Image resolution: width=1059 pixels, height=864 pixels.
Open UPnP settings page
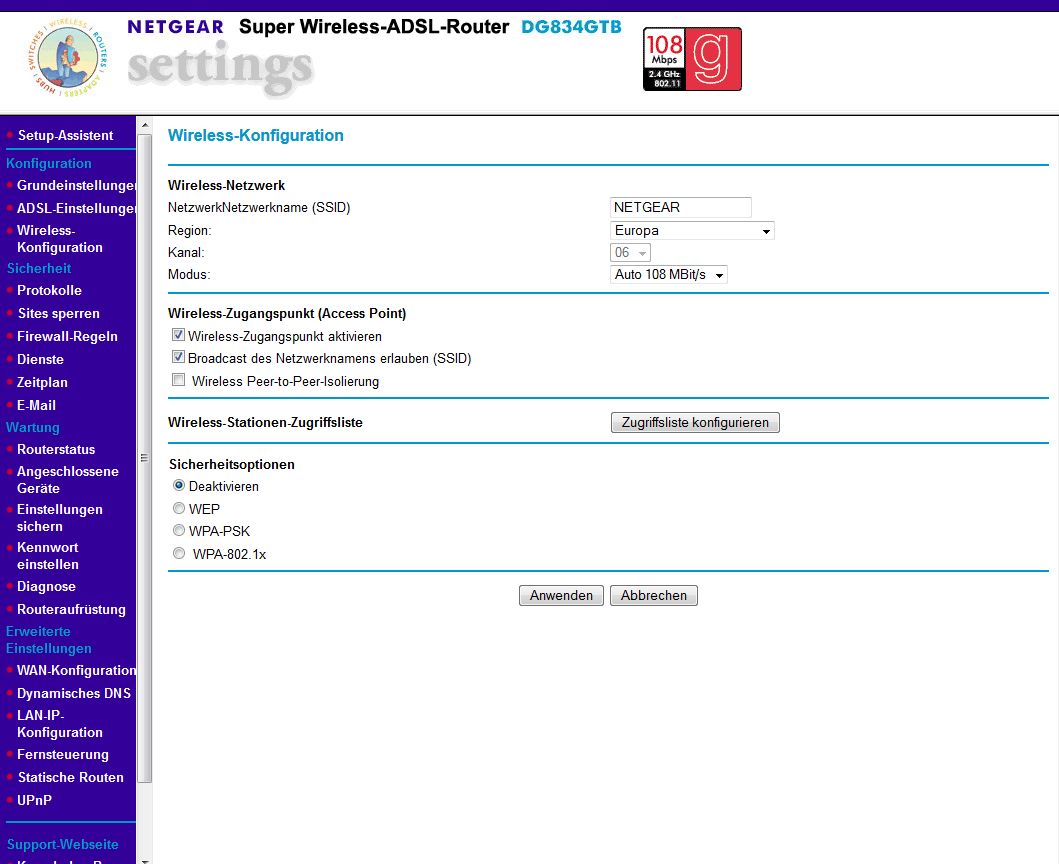(34, 801)
